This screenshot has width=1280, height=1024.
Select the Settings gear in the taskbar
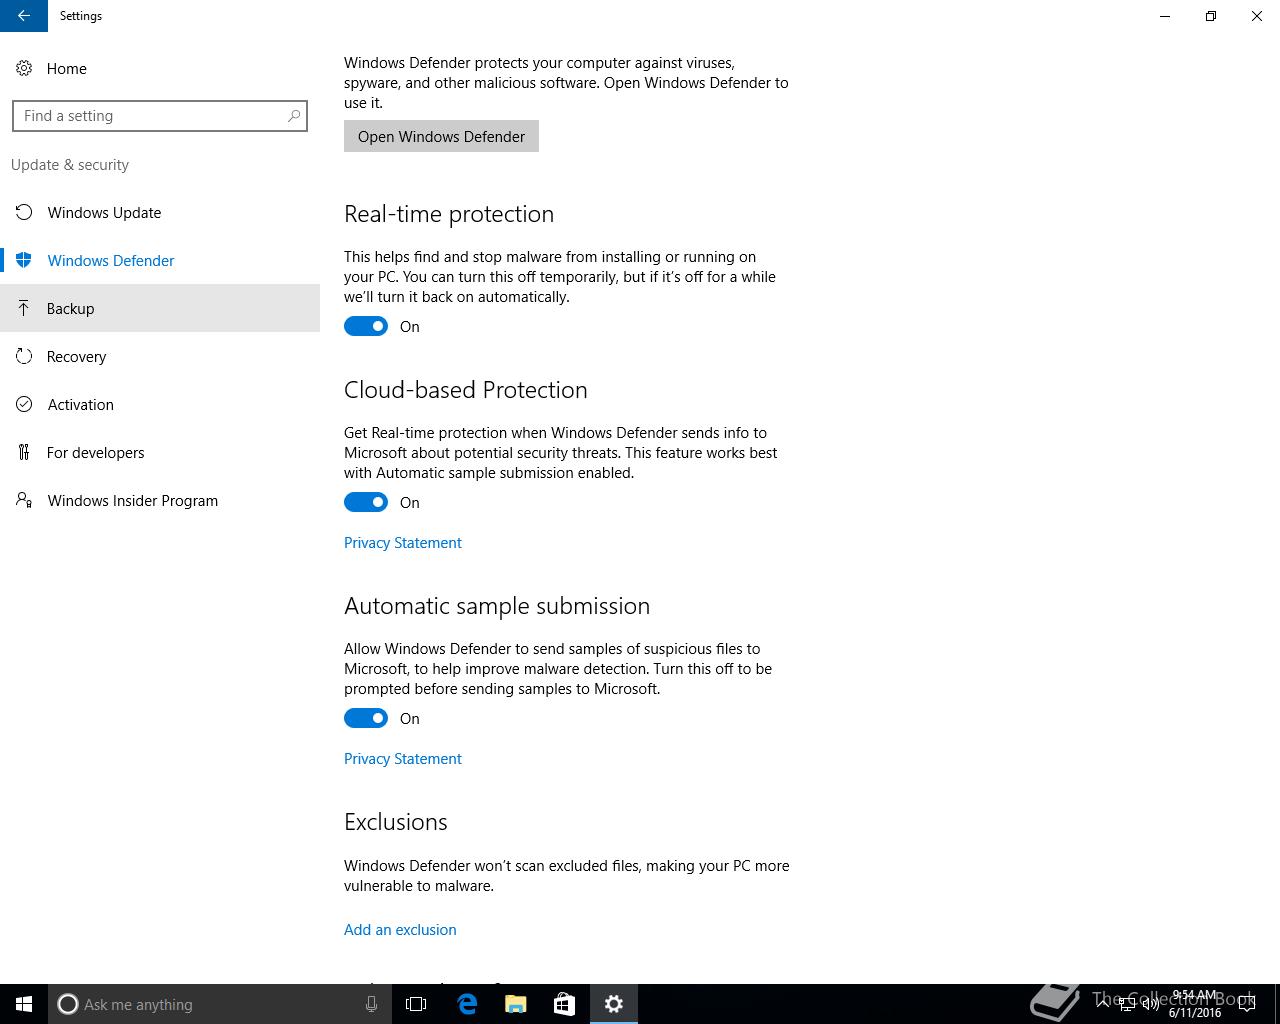pyautogui.click(x=614, y=1004)
